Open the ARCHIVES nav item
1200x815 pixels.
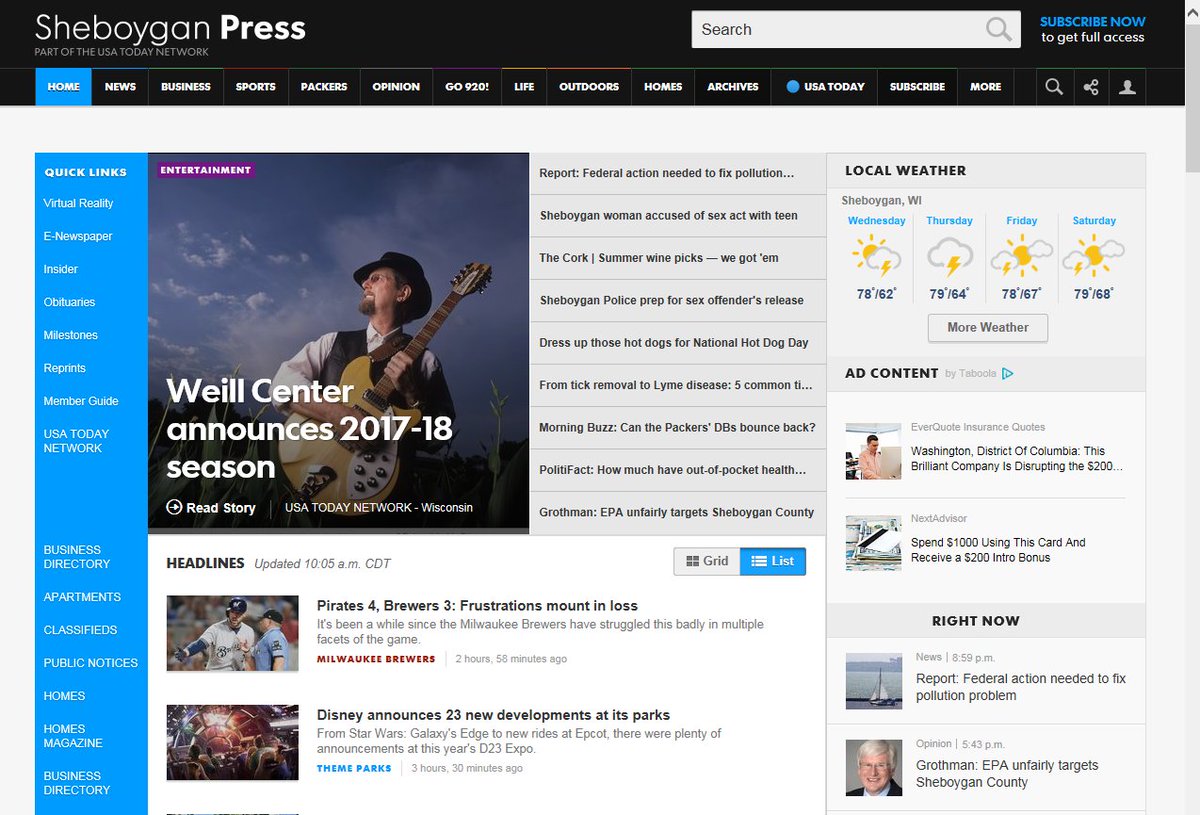733,87
